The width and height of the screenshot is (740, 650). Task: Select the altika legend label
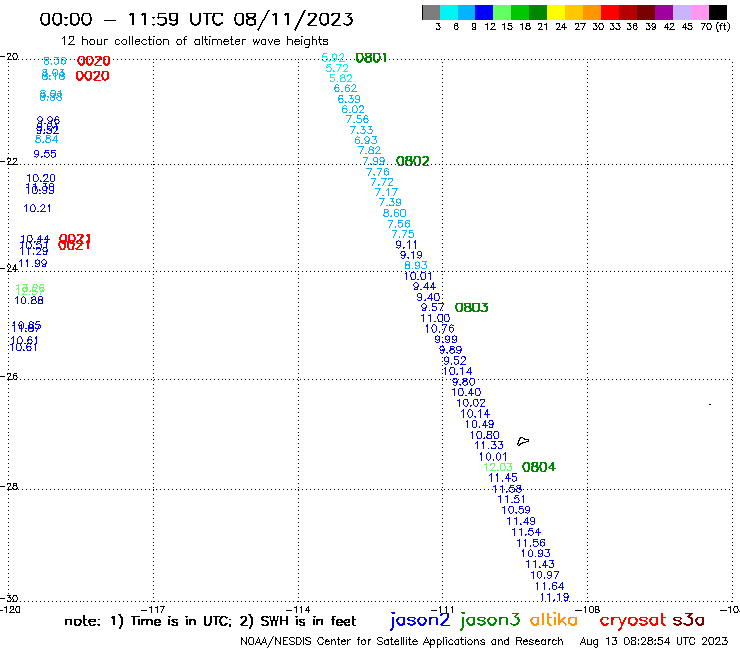click(554, 620)
